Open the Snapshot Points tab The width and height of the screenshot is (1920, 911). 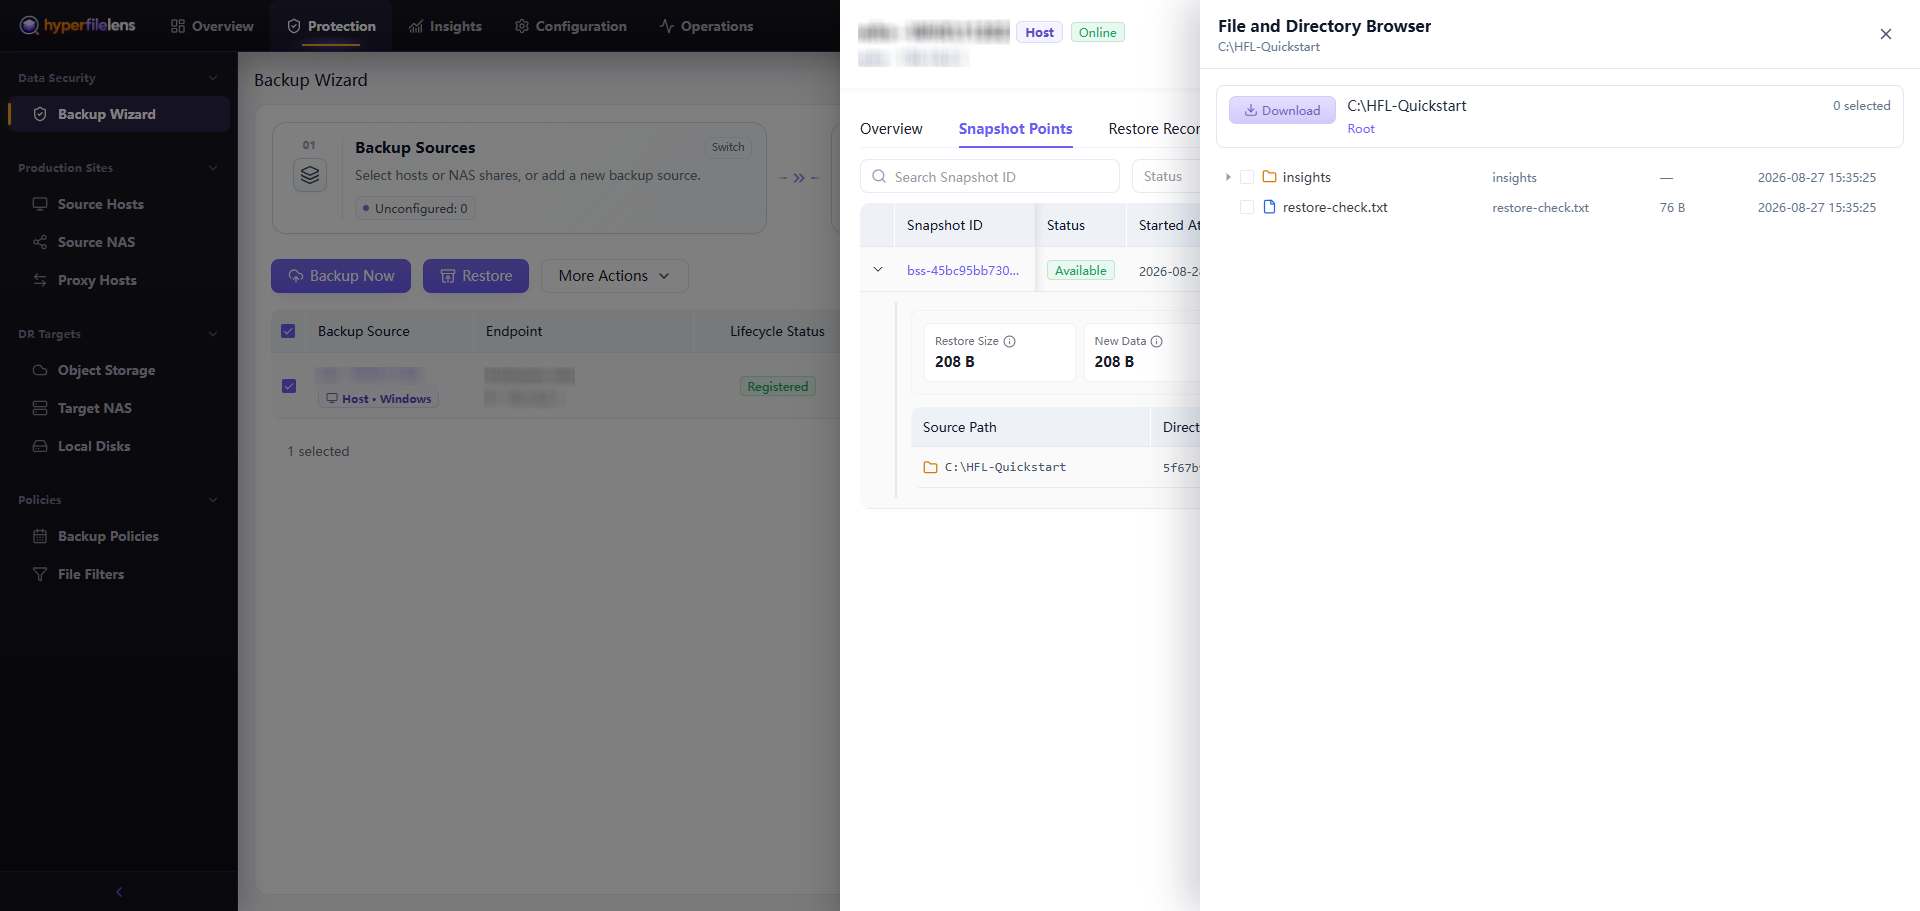pyautogui.click(x=1015, y=129)
